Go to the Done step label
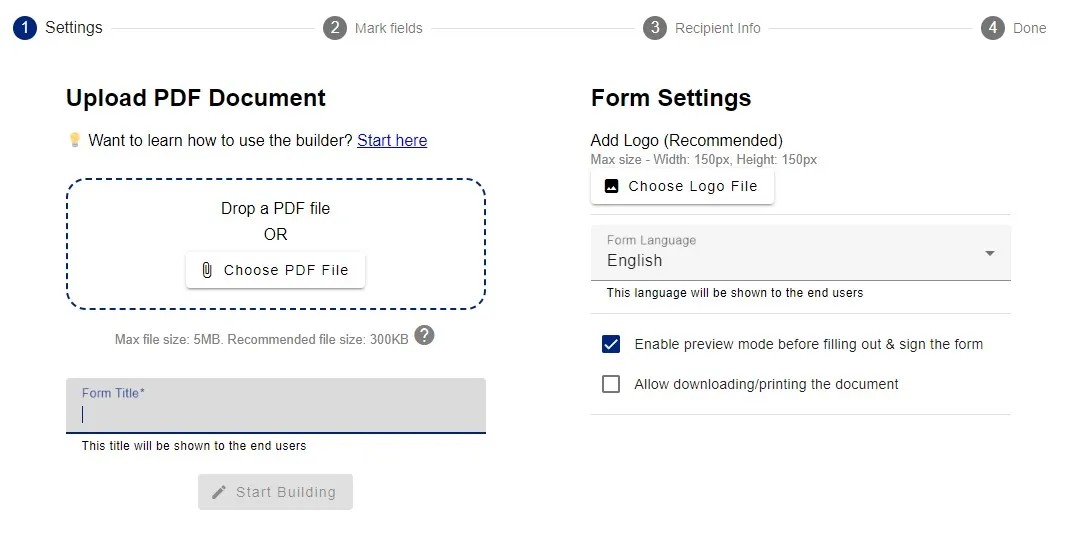The width and height of the screenshot is (1072, 541). click(1030, 28)
